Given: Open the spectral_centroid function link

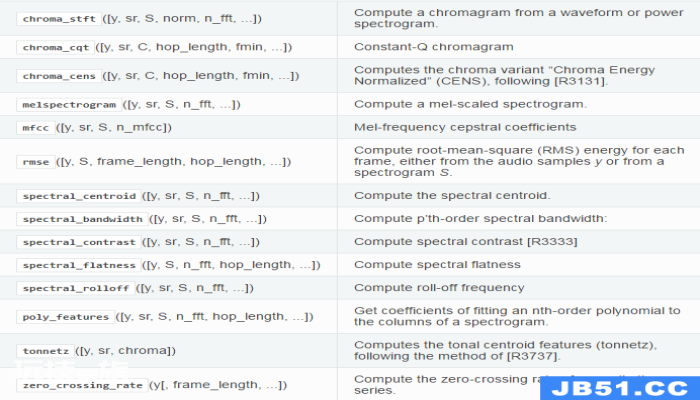Looking at the screenshot, I should [79, 196].
